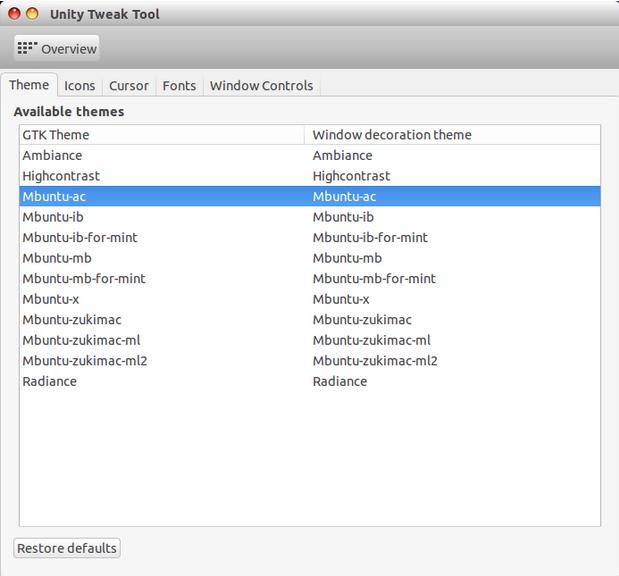Viewport: 619px width, 576px height.
Task: Choose the Highcontrast theme row
Action: [x=61, y=176]
